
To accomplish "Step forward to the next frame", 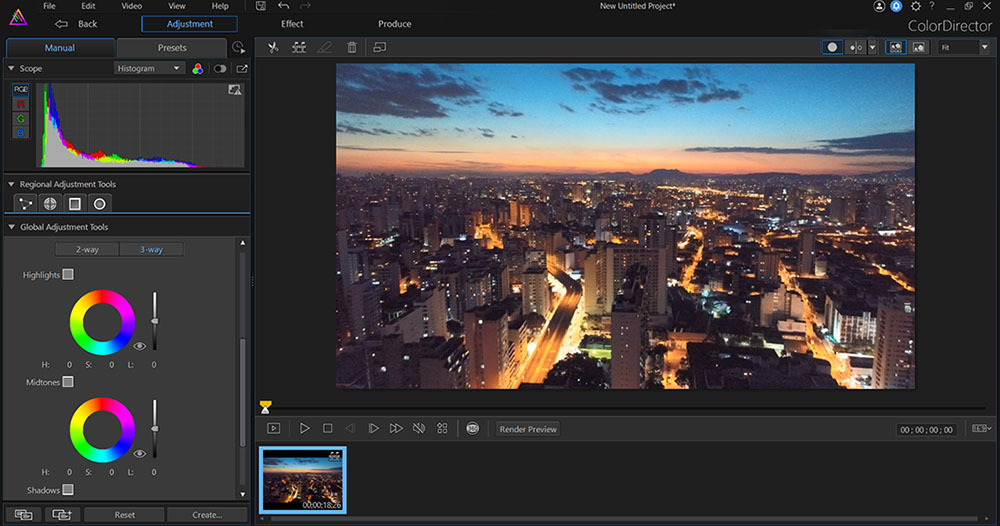I will tap(373, 428).
